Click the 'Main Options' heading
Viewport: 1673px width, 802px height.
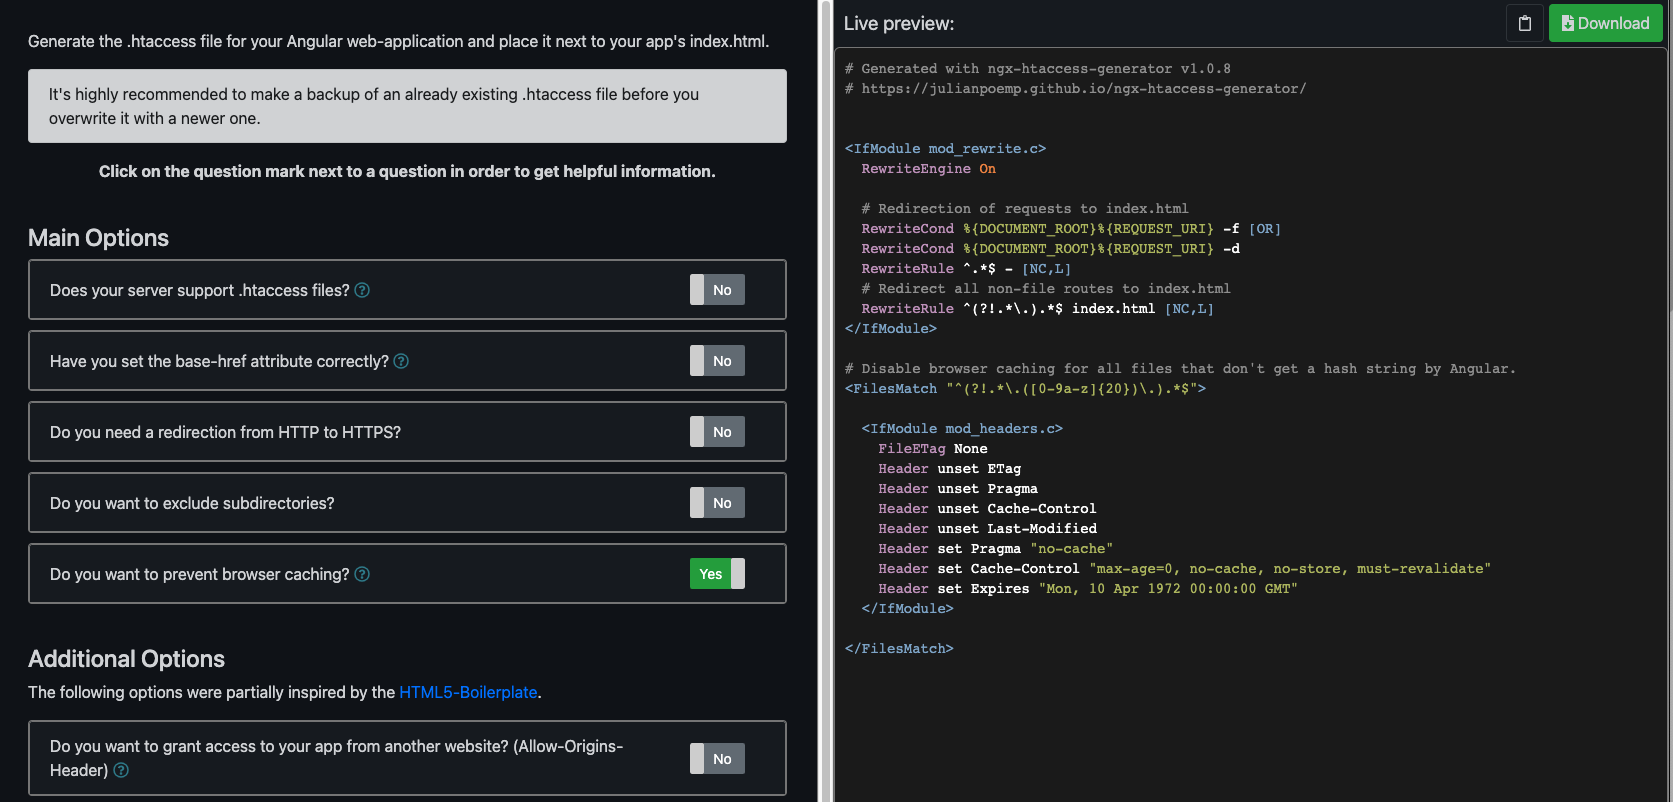coord(98,238)
